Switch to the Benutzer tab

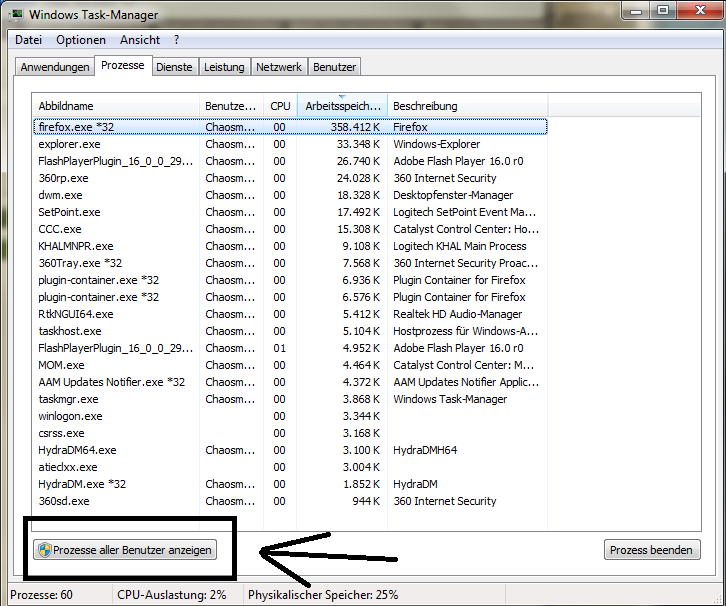[x=334, y=67]
